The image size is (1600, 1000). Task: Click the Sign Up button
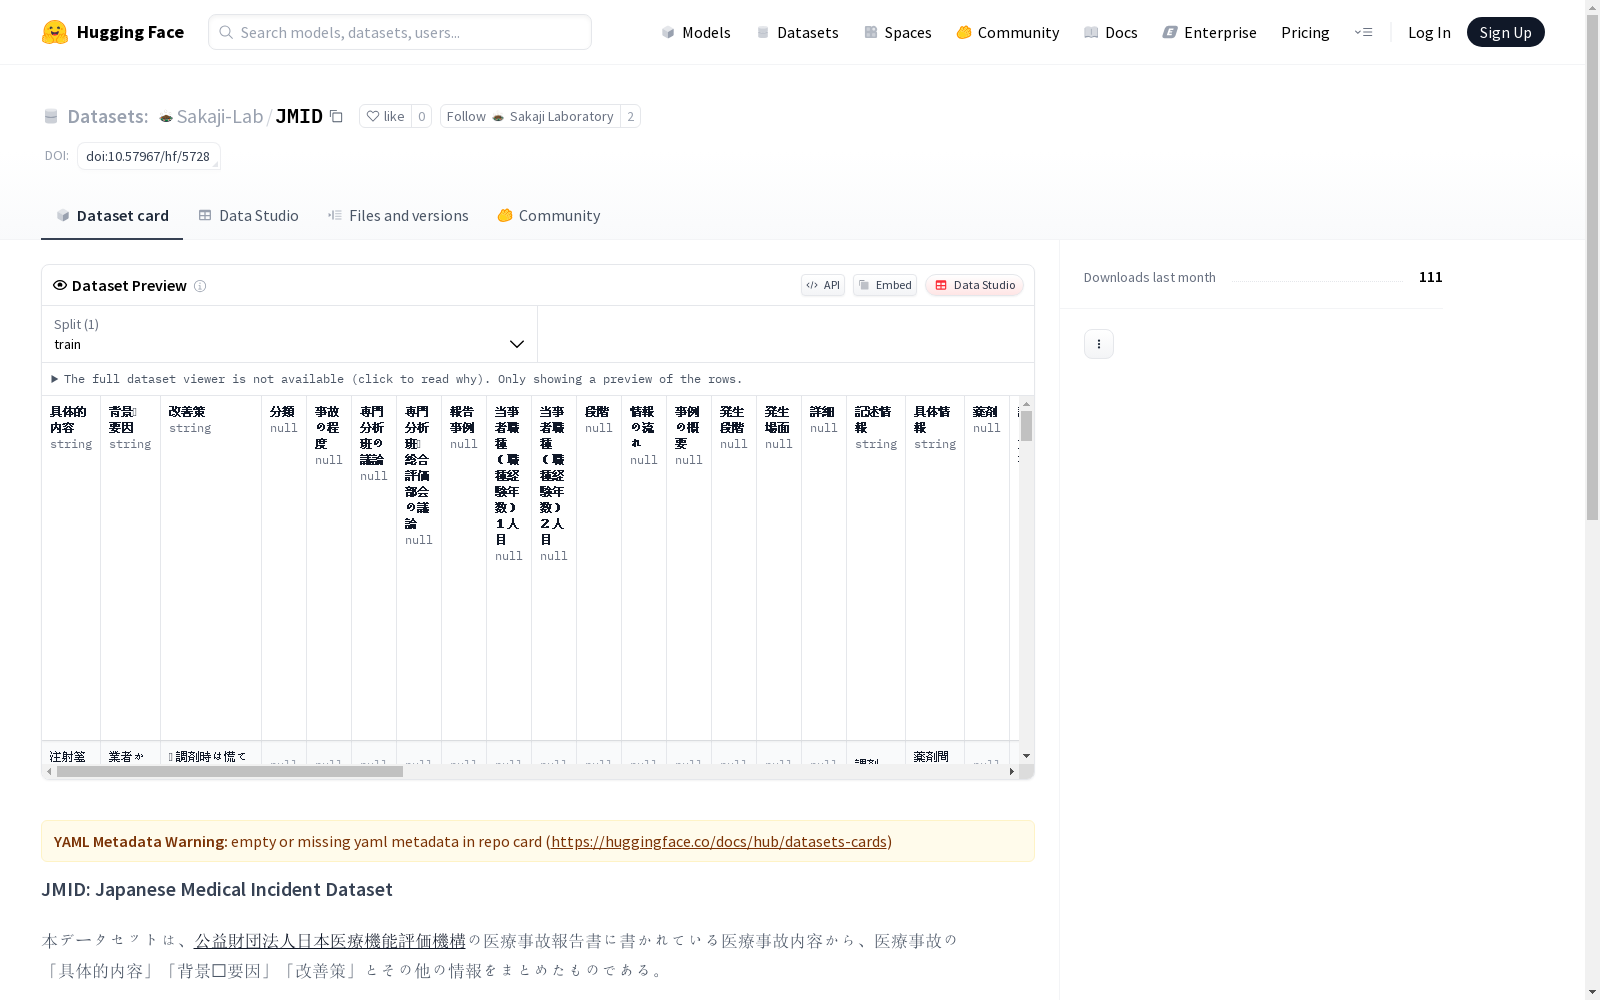[1505, 32]
